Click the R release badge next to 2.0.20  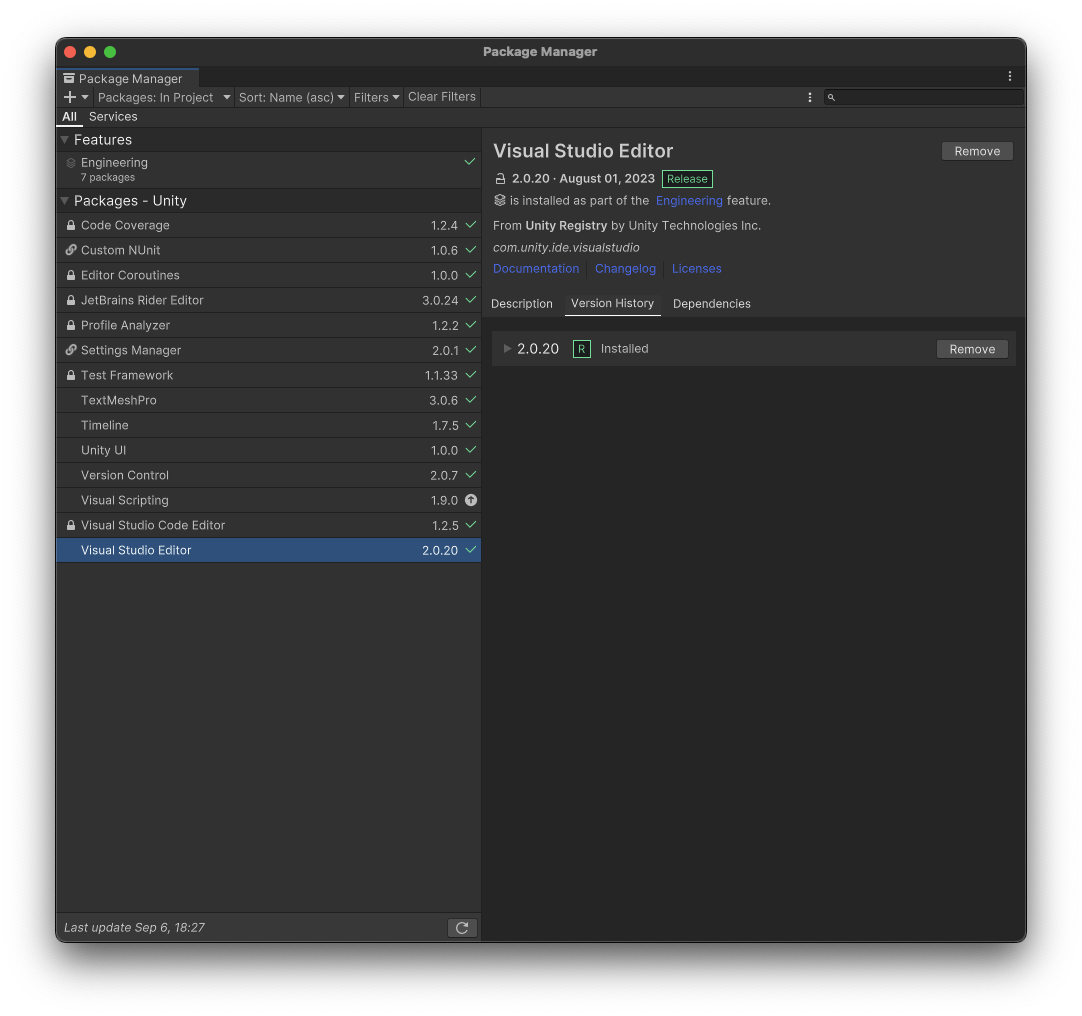point(581,349)
